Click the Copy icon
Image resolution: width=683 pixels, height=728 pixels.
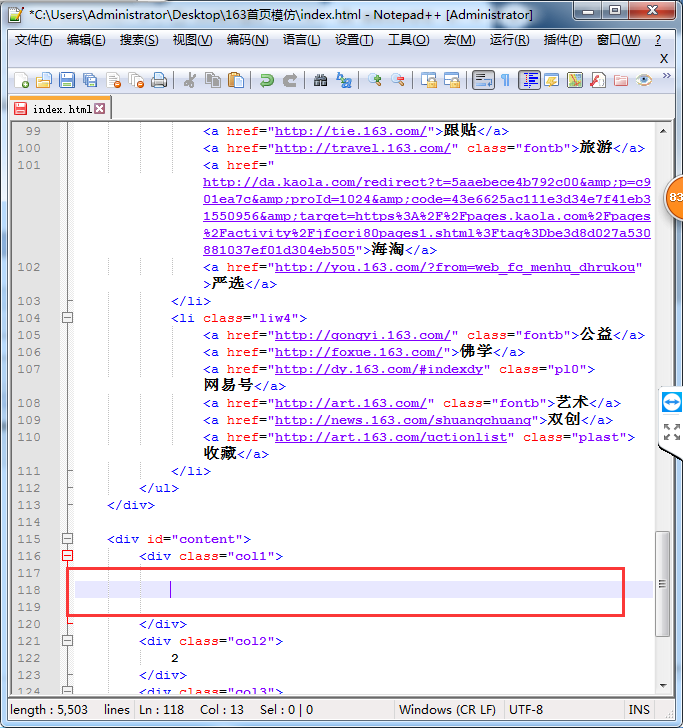point(213,80)
